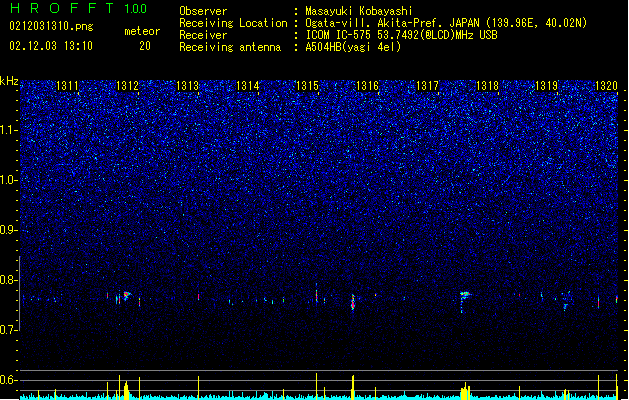Click the 'meteor' label
Image resolution: width=629 pixels, height=400 pixels.
(142, 31)
